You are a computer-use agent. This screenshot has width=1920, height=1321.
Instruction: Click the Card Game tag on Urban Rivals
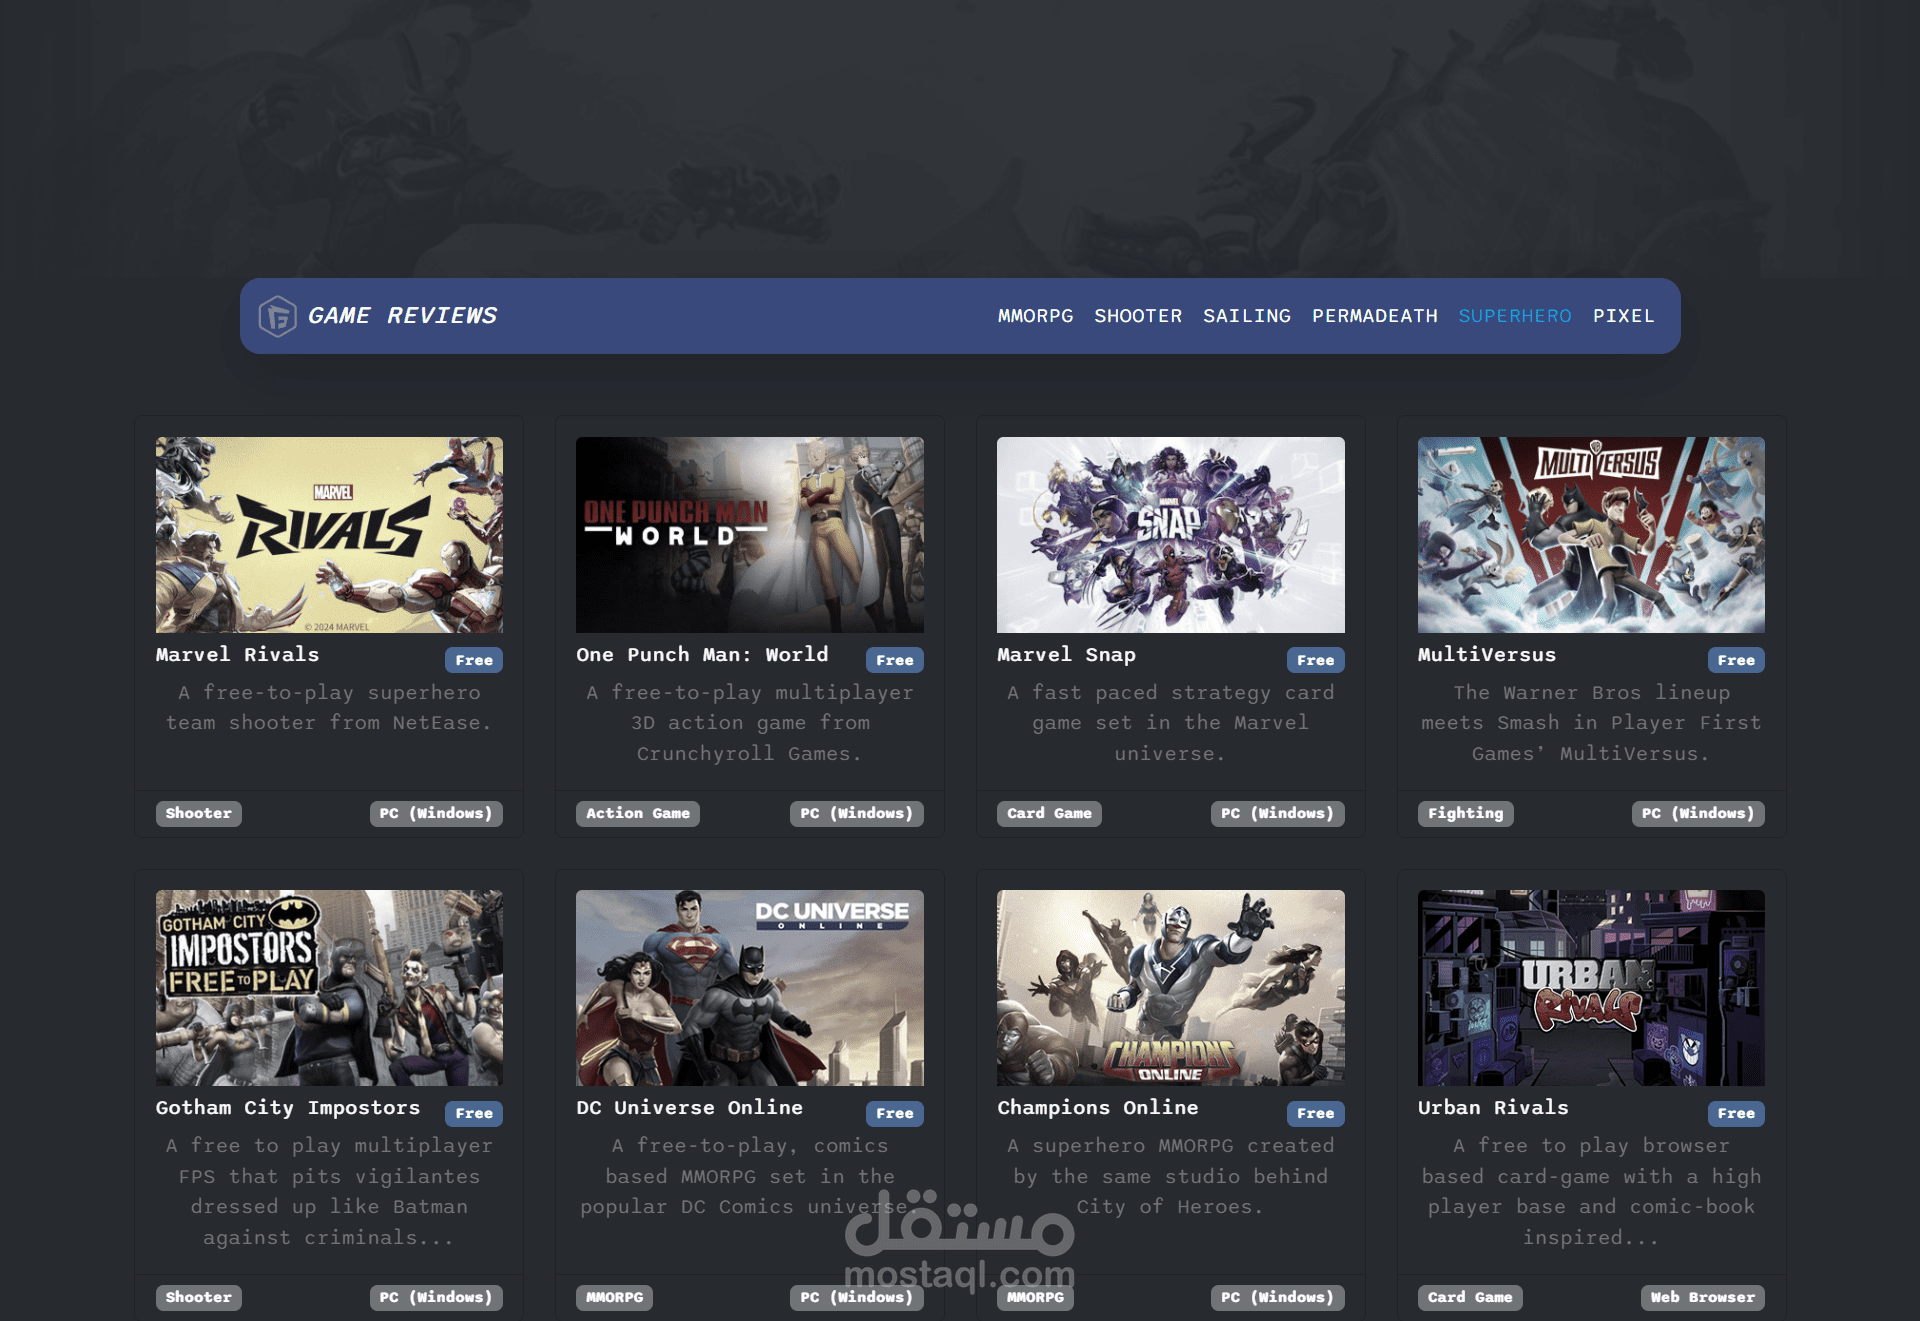1470,1298
